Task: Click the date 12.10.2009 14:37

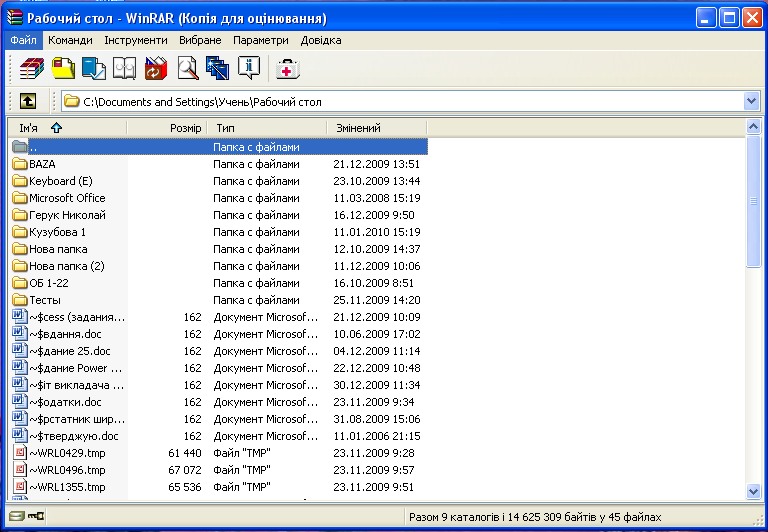Action: tap(377, 249)
